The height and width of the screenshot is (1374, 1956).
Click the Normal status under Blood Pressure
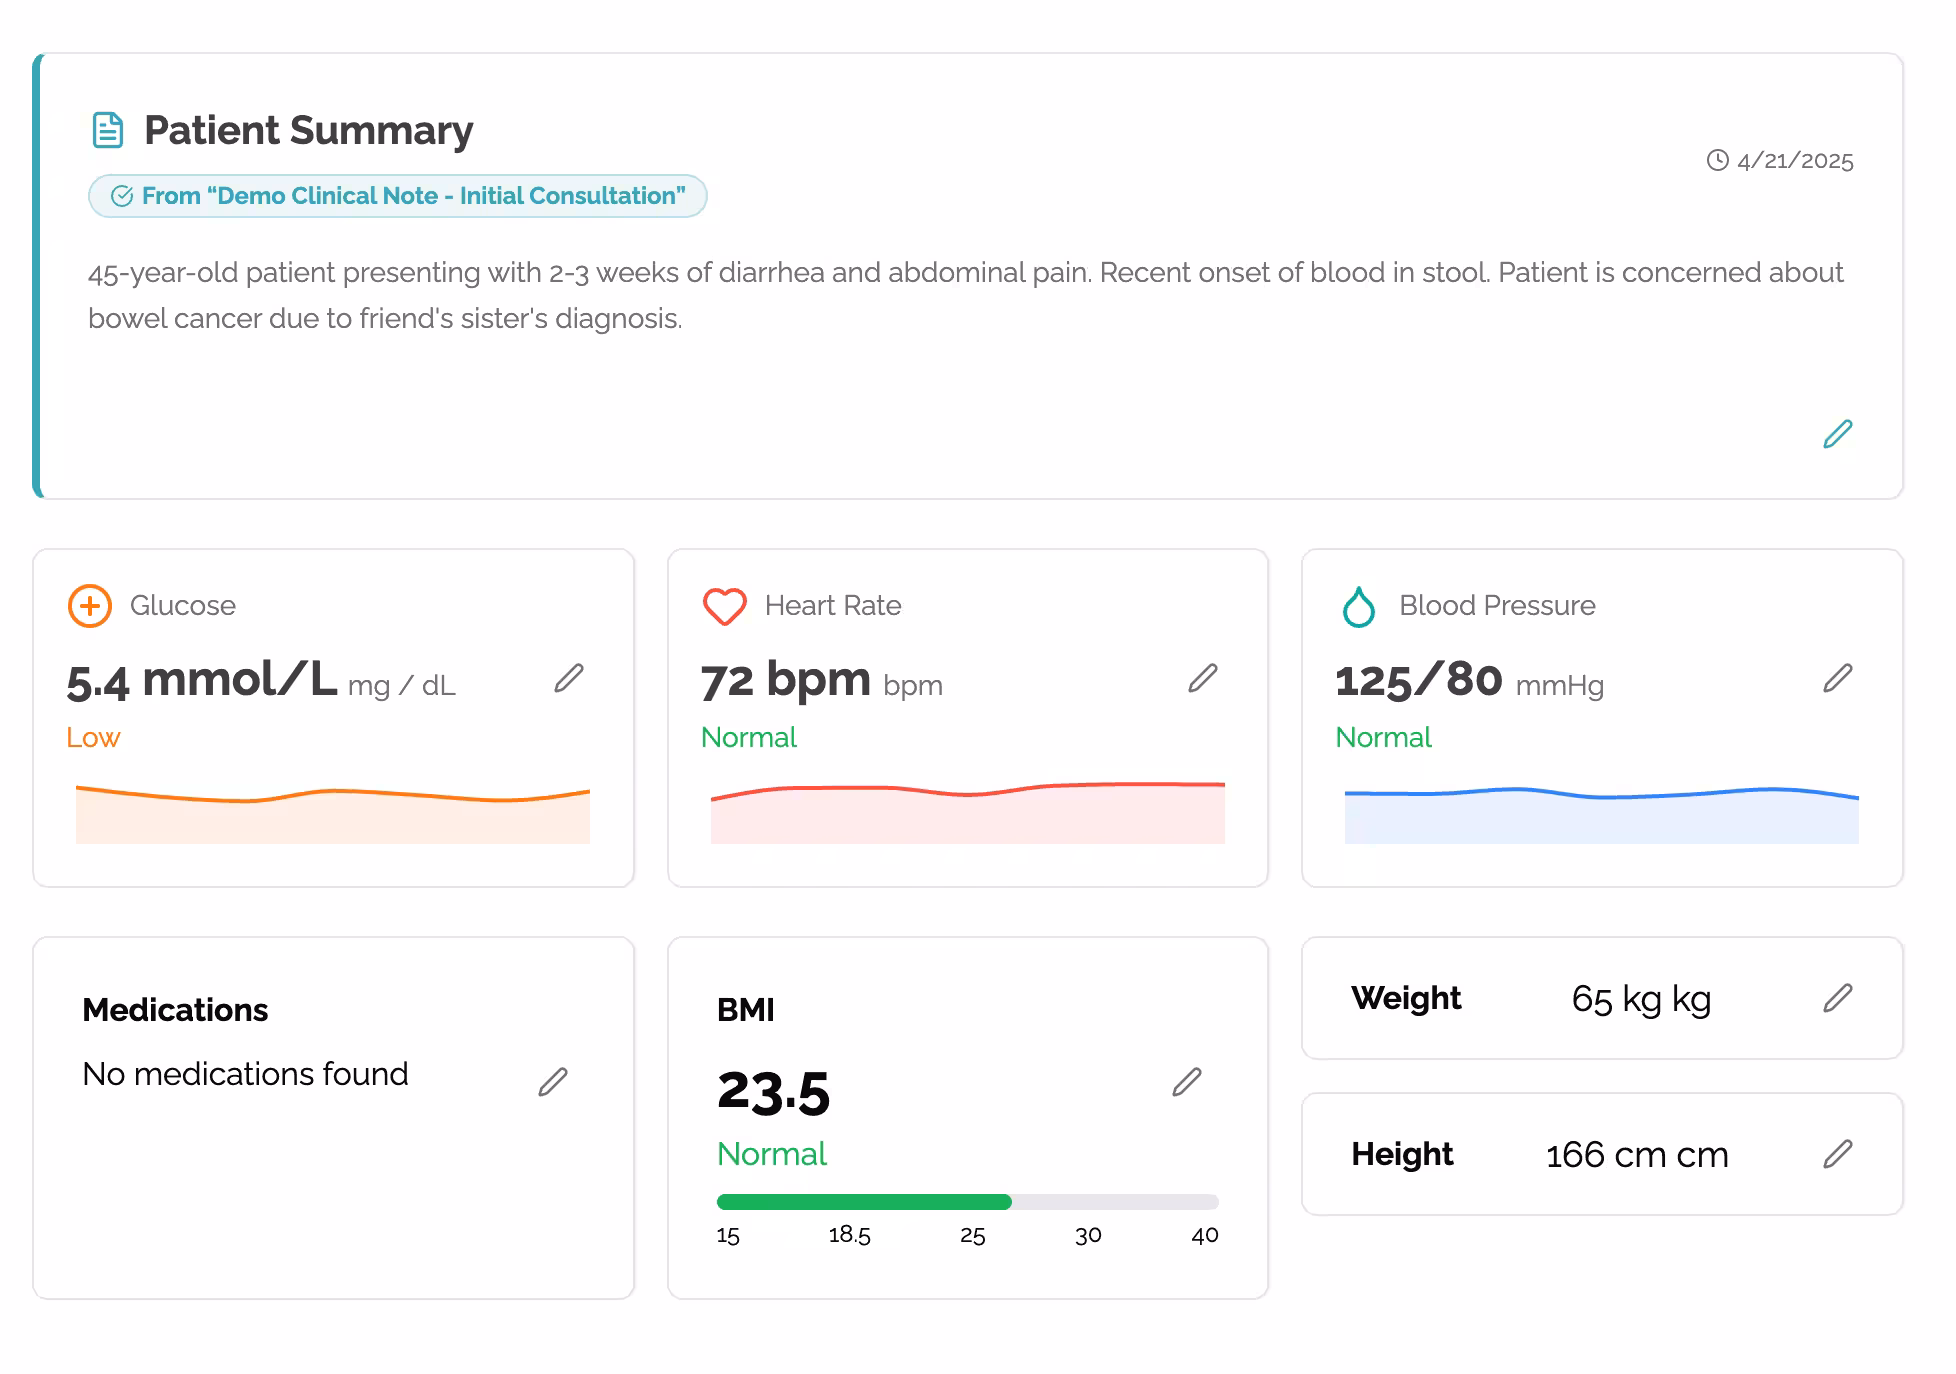pyautogui.click(x=1384, y=738)
